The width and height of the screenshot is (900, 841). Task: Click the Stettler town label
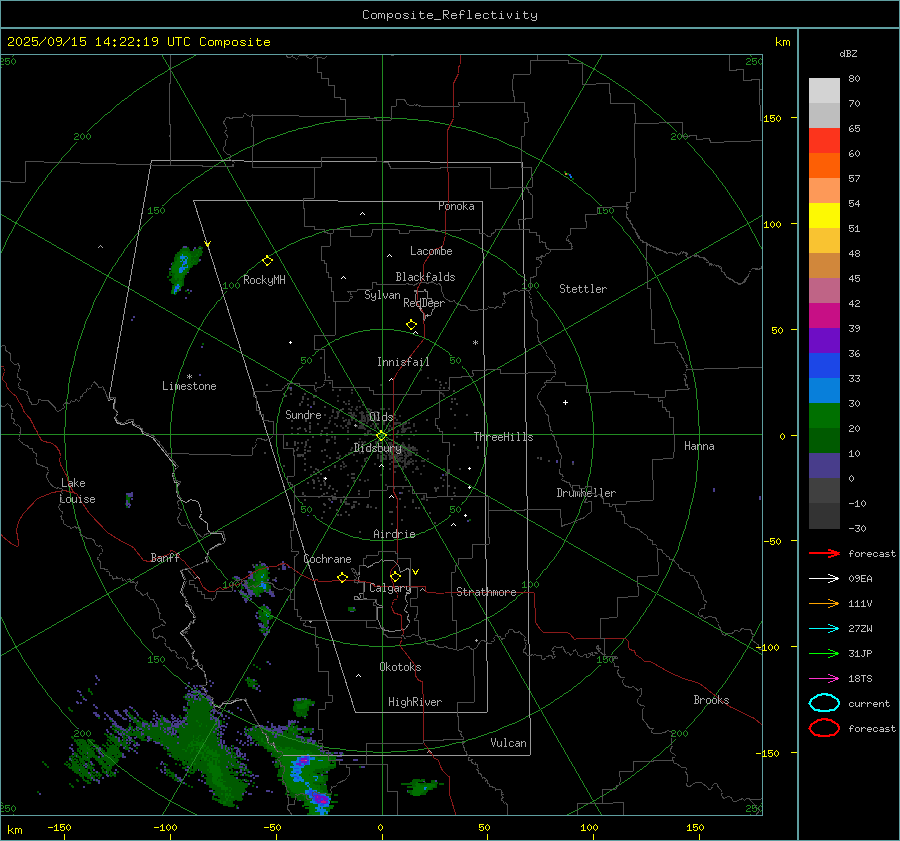[583, 289]
